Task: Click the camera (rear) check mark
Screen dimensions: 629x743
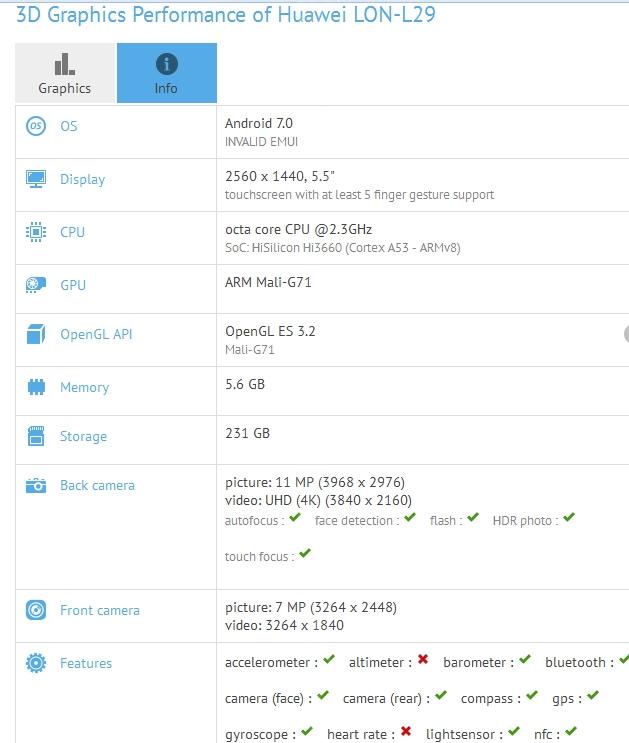Action: (x=441, y=695)
